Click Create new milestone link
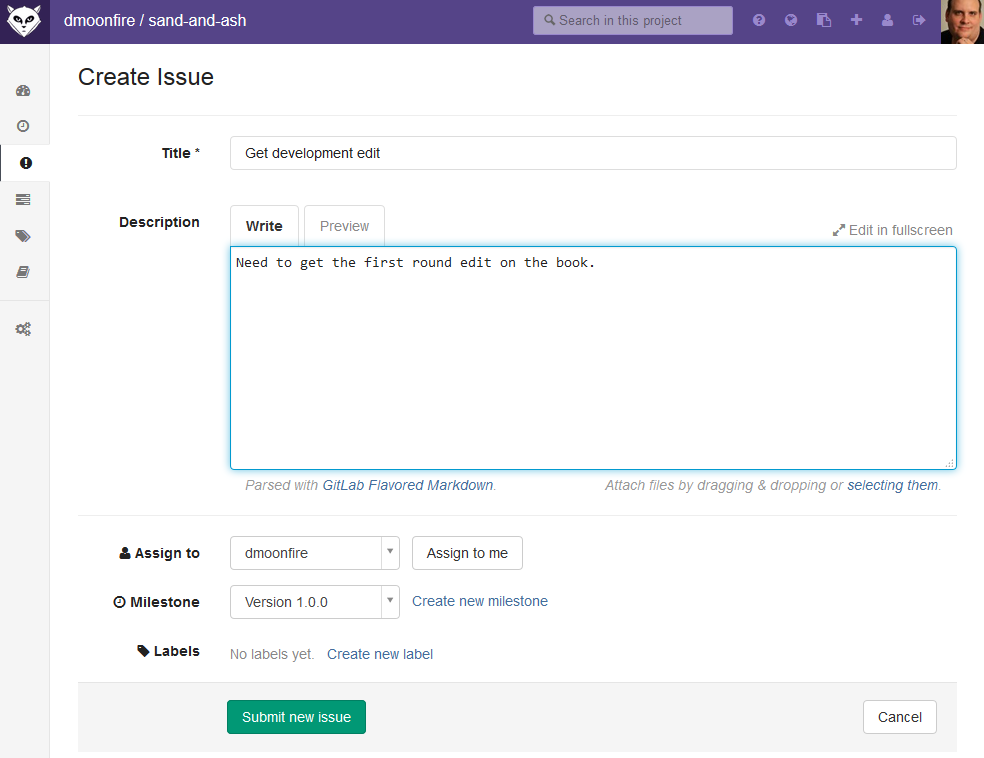 [x=480, y=601]
